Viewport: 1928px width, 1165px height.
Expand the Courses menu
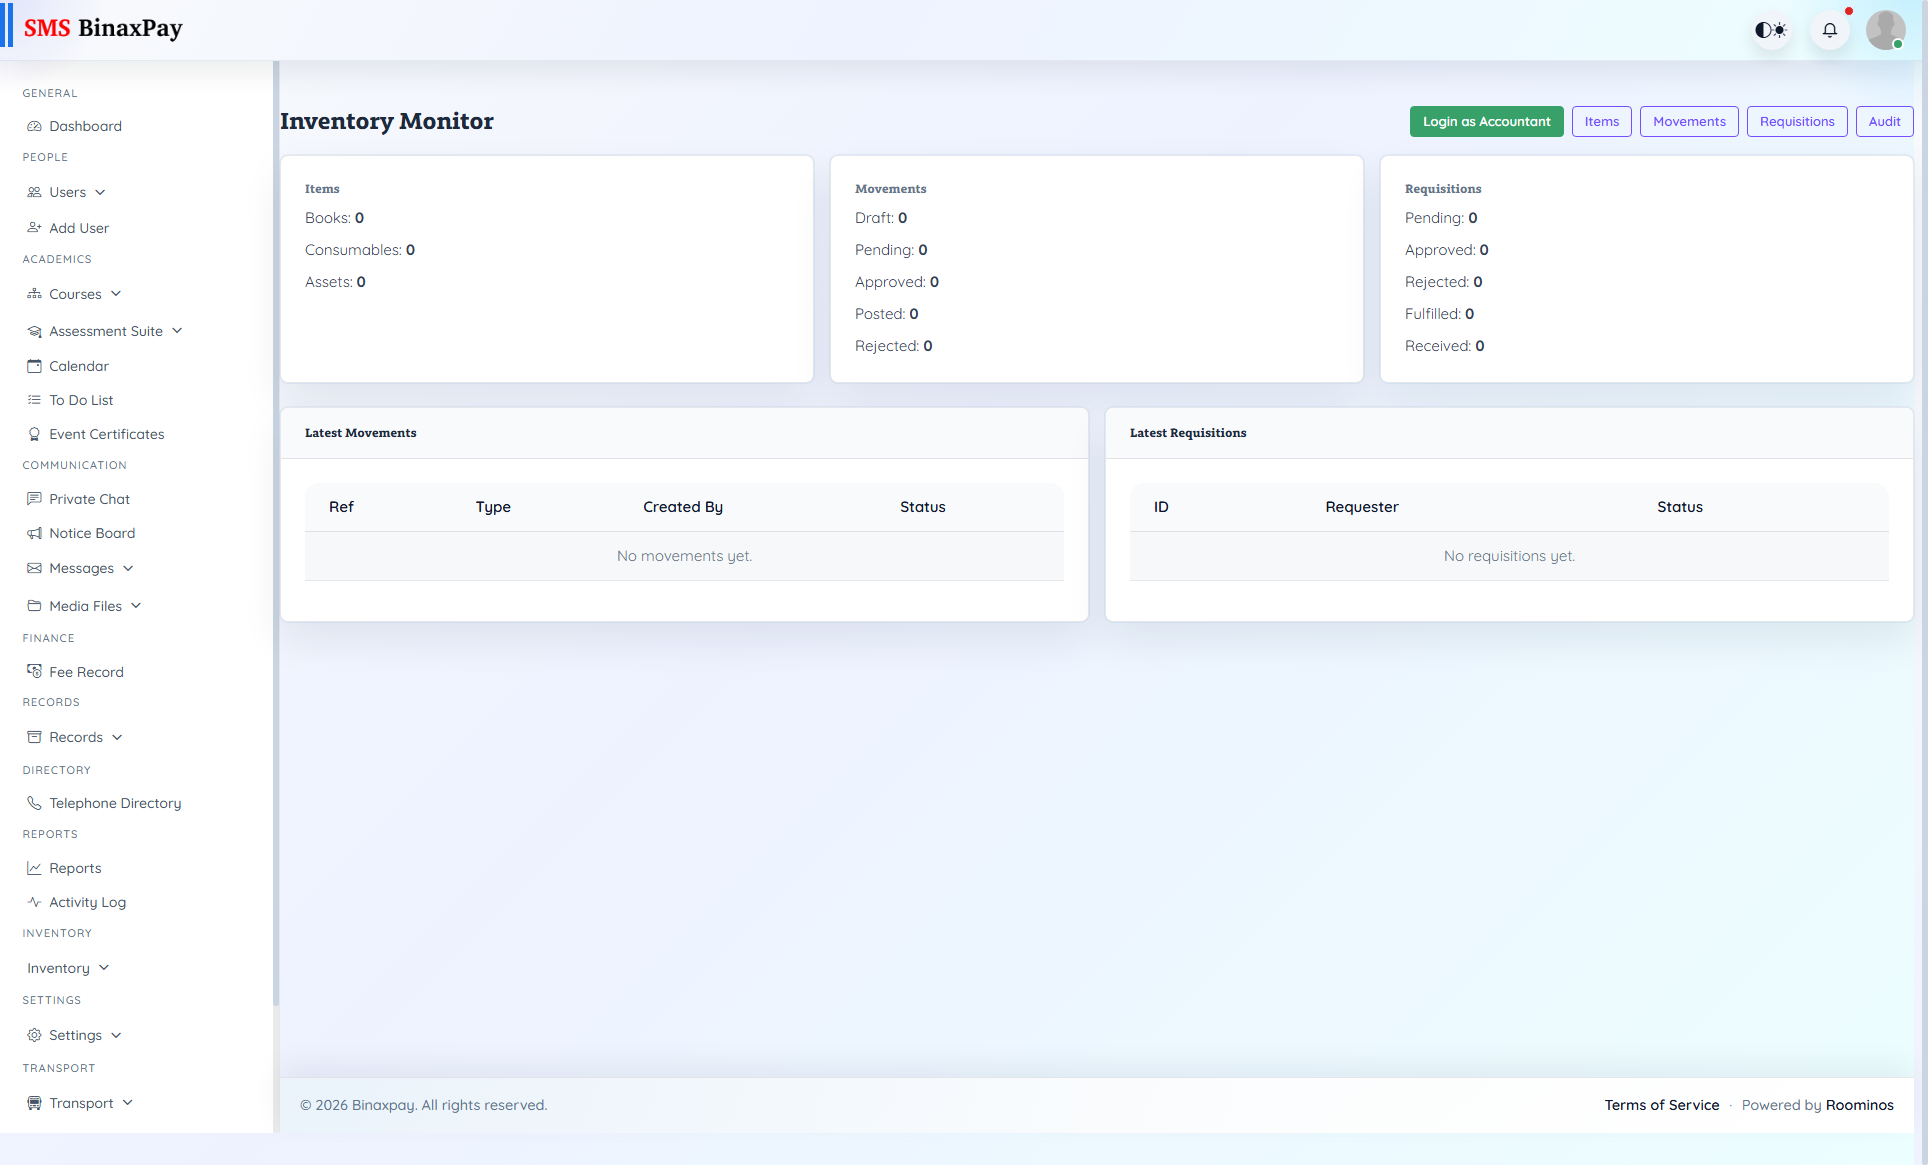point(75,293)
